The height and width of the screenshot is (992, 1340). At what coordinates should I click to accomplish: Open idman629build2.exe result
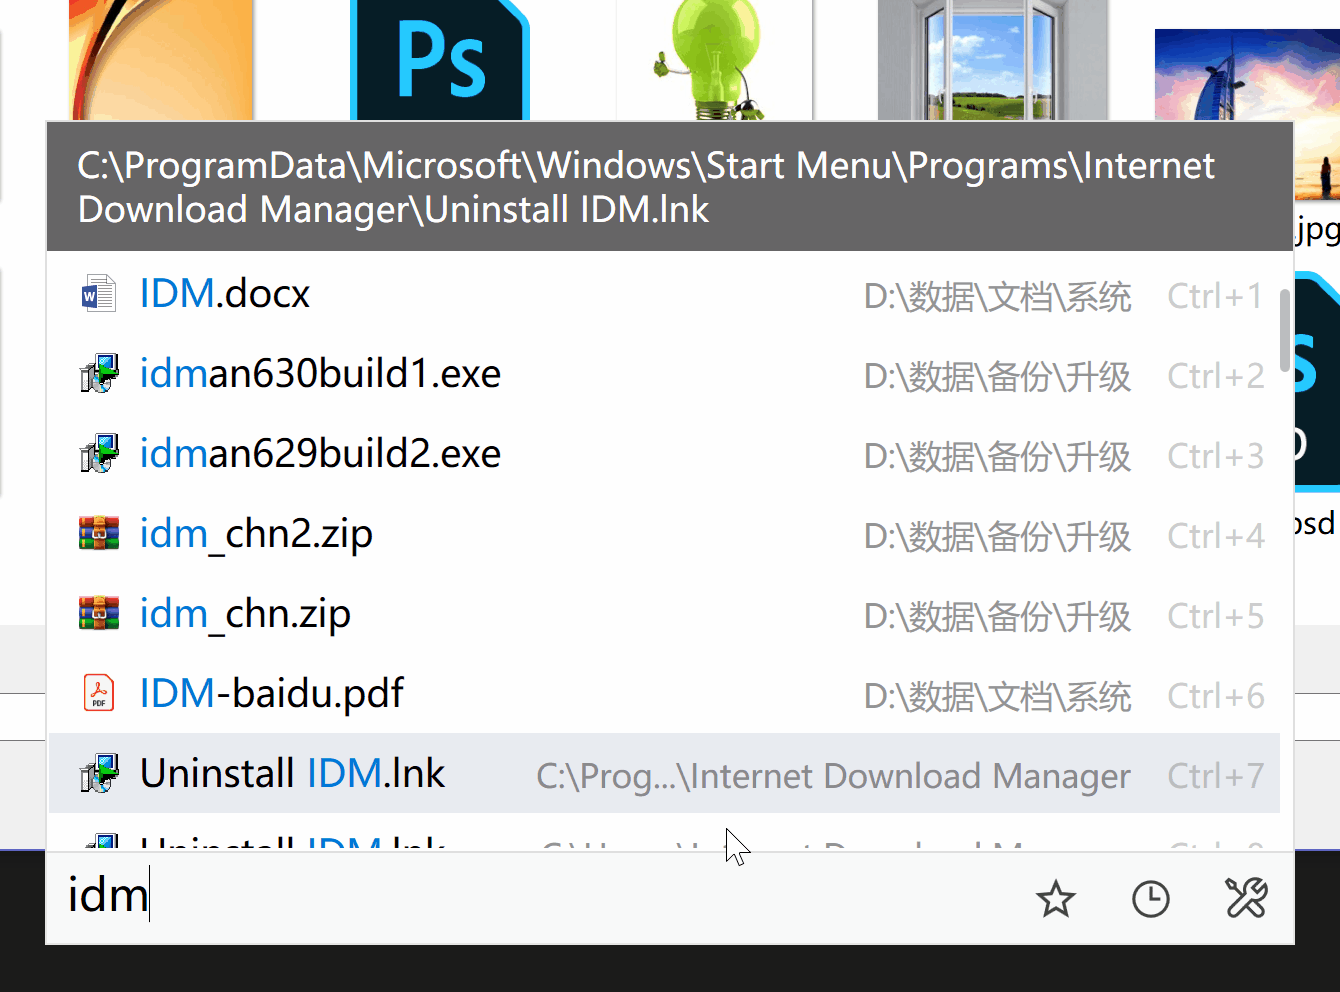tap(664, 454)
